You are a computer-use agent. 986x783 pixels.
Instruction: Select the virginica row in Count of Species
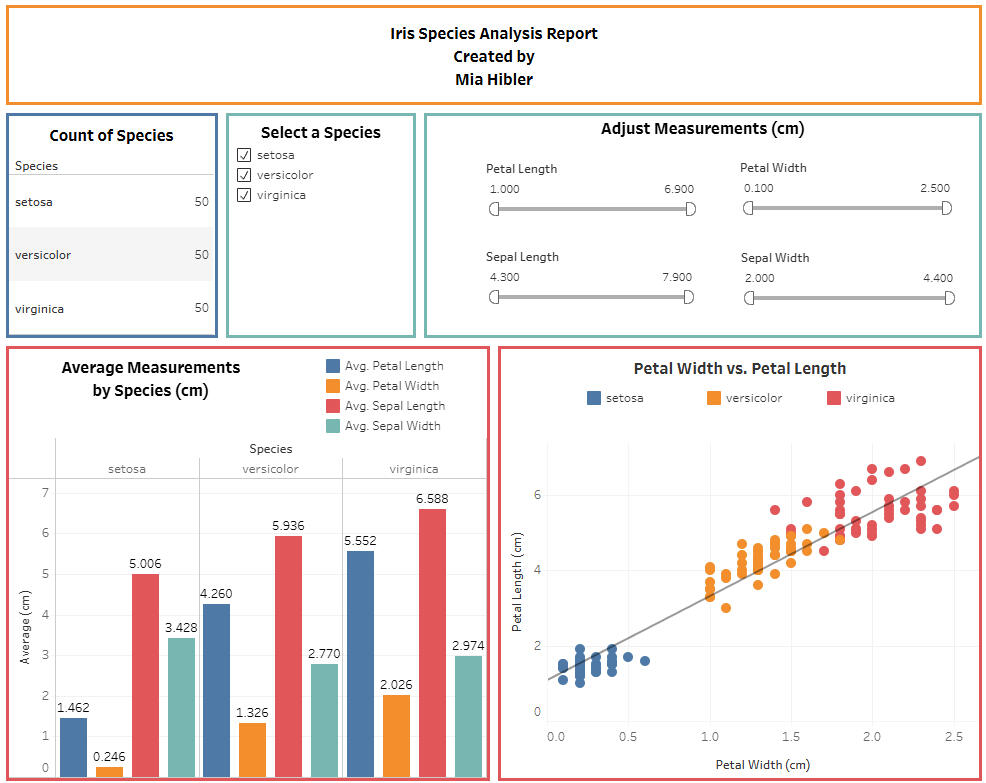(111, 309)
